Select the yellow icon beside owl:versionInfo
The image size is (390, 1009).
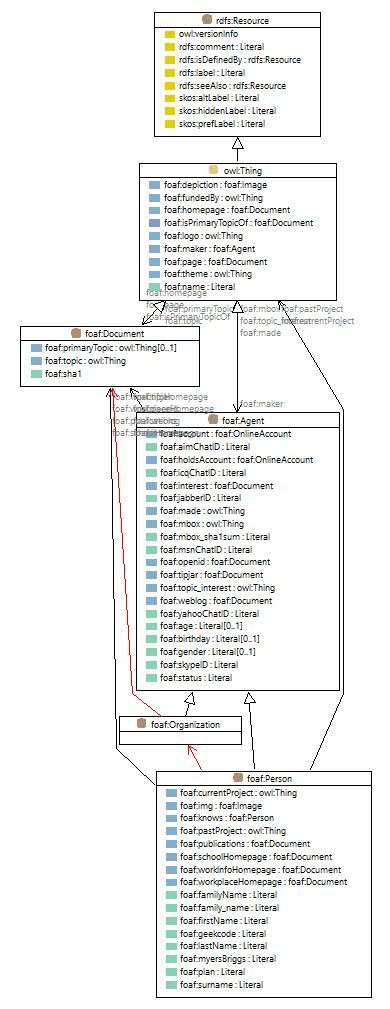pyautogui.click(x=170, y=34)
